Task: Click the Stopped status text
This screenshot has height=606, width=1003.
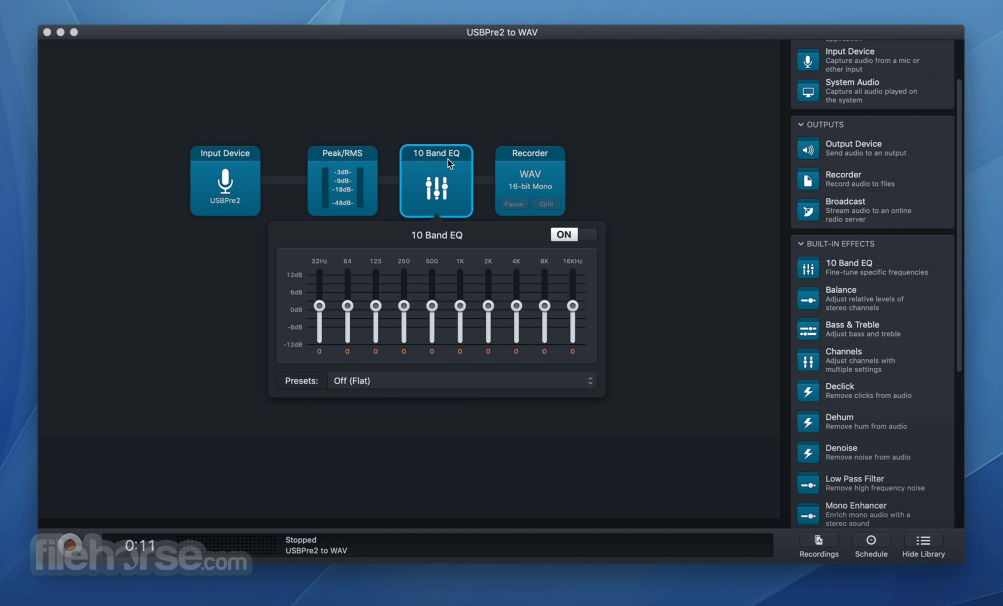Action: click(301, 540)
